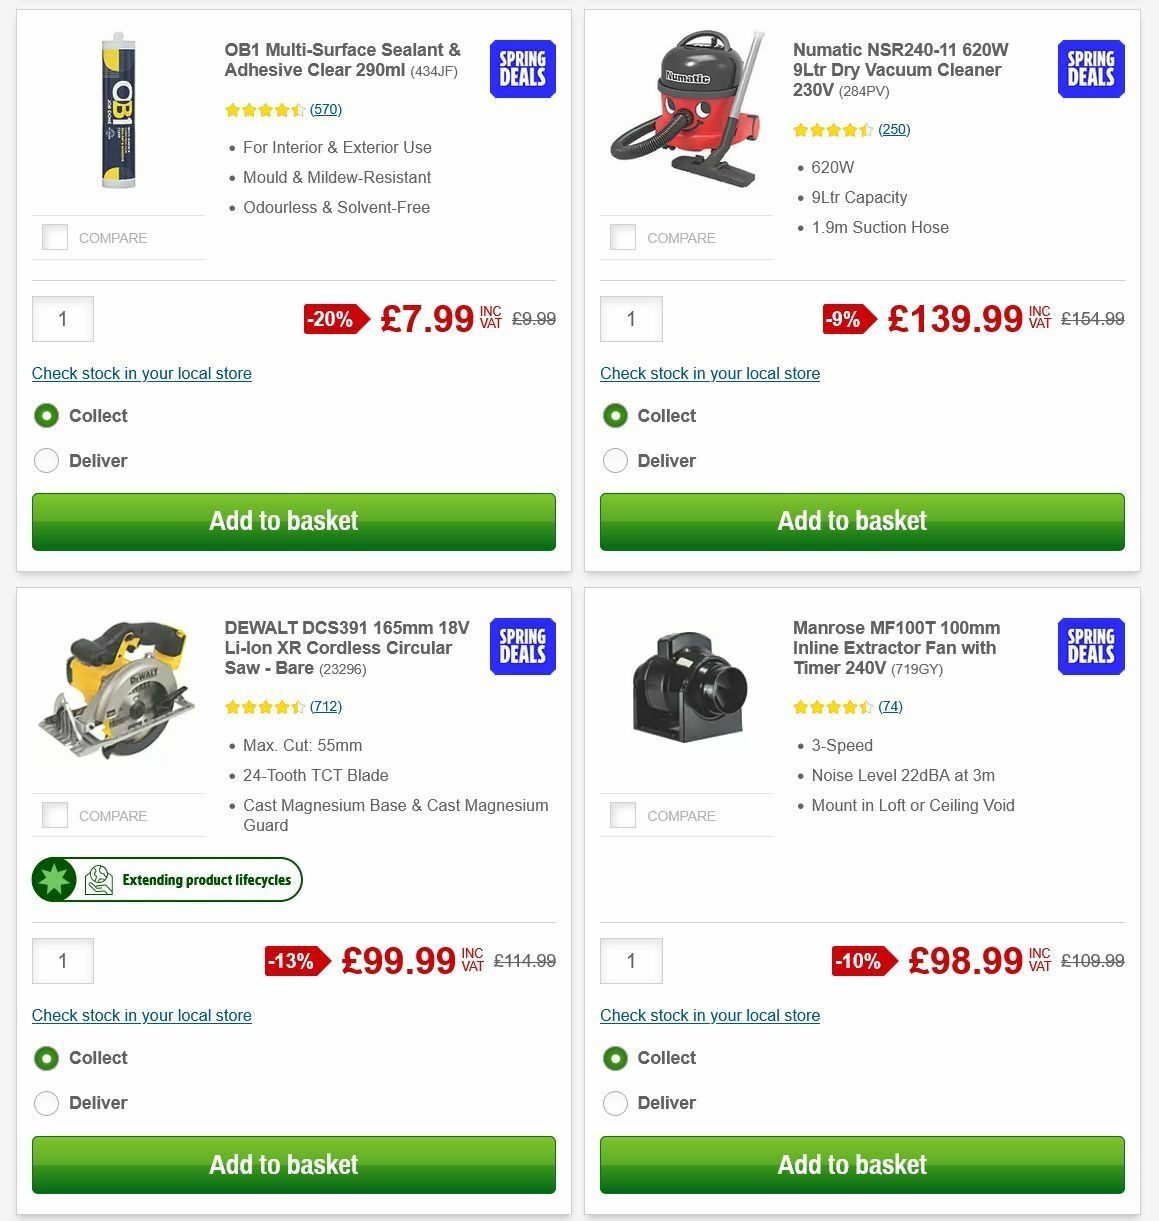
Task: Click the Spring Deals badge on Numatic vacuum
Action: click(1090, 68)
